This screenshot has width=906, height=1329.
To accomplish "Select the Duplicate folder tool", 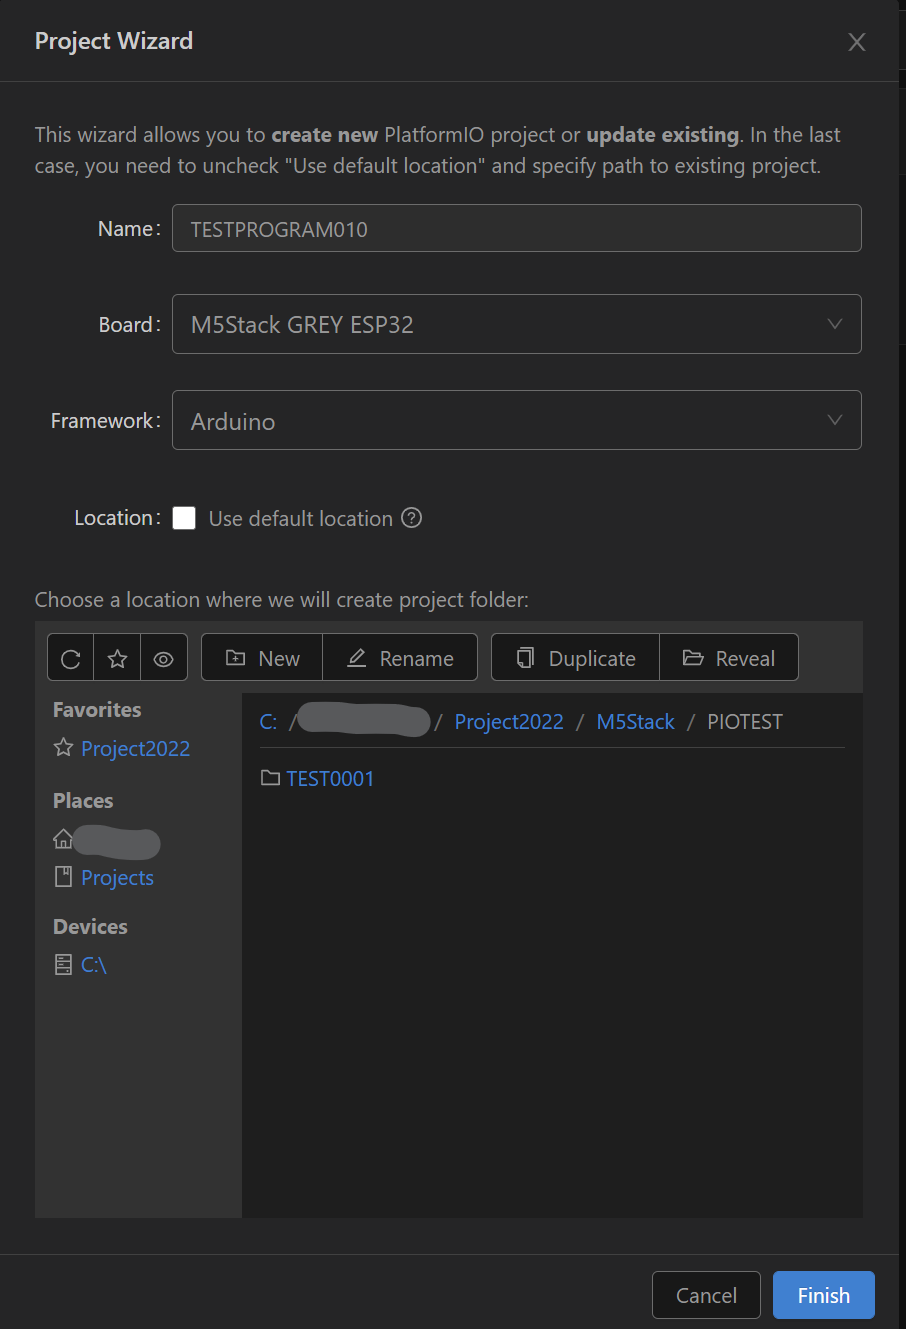I will pos(574,657).
